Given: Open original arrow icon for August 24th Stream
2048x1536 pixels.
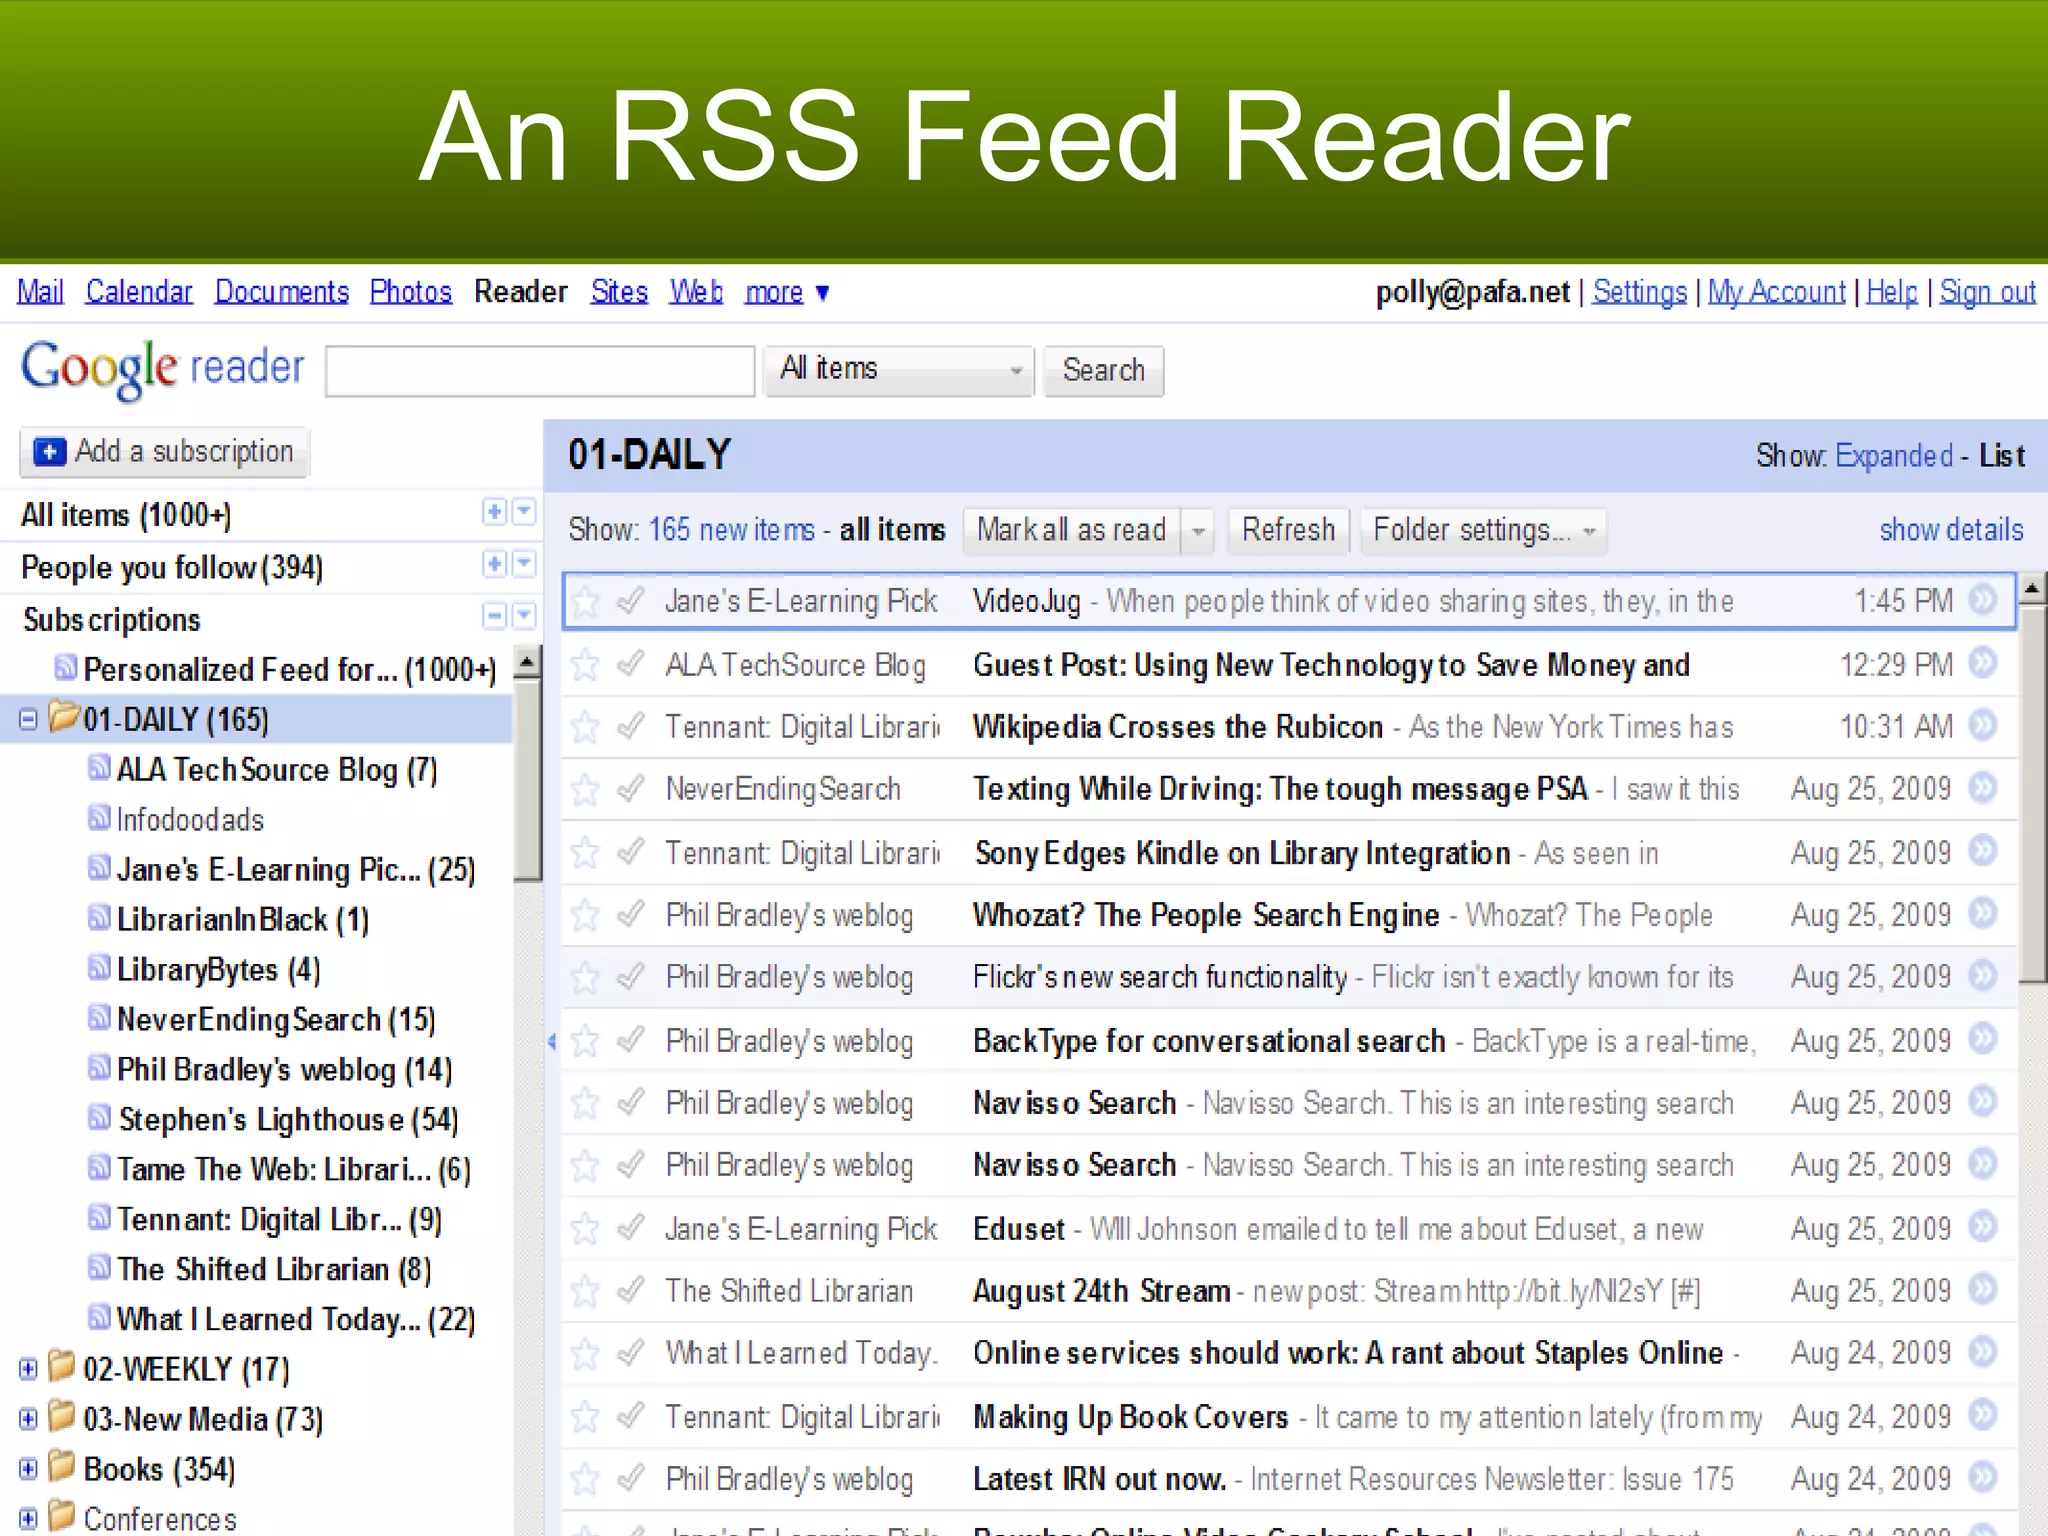Looking at the screenshot, I should click(x=1983, y=1289).
